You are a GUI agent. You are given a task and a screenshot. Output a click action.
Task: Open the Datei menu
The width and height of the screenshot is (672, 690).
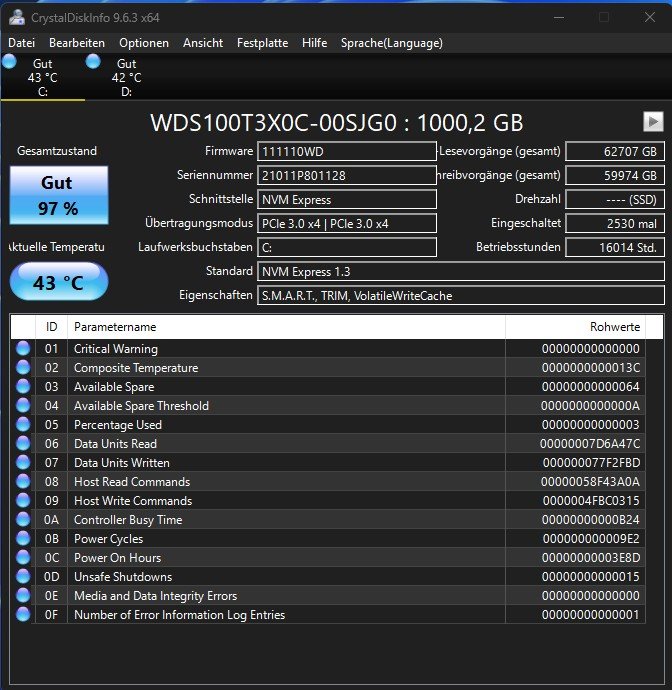coord(22,43)
